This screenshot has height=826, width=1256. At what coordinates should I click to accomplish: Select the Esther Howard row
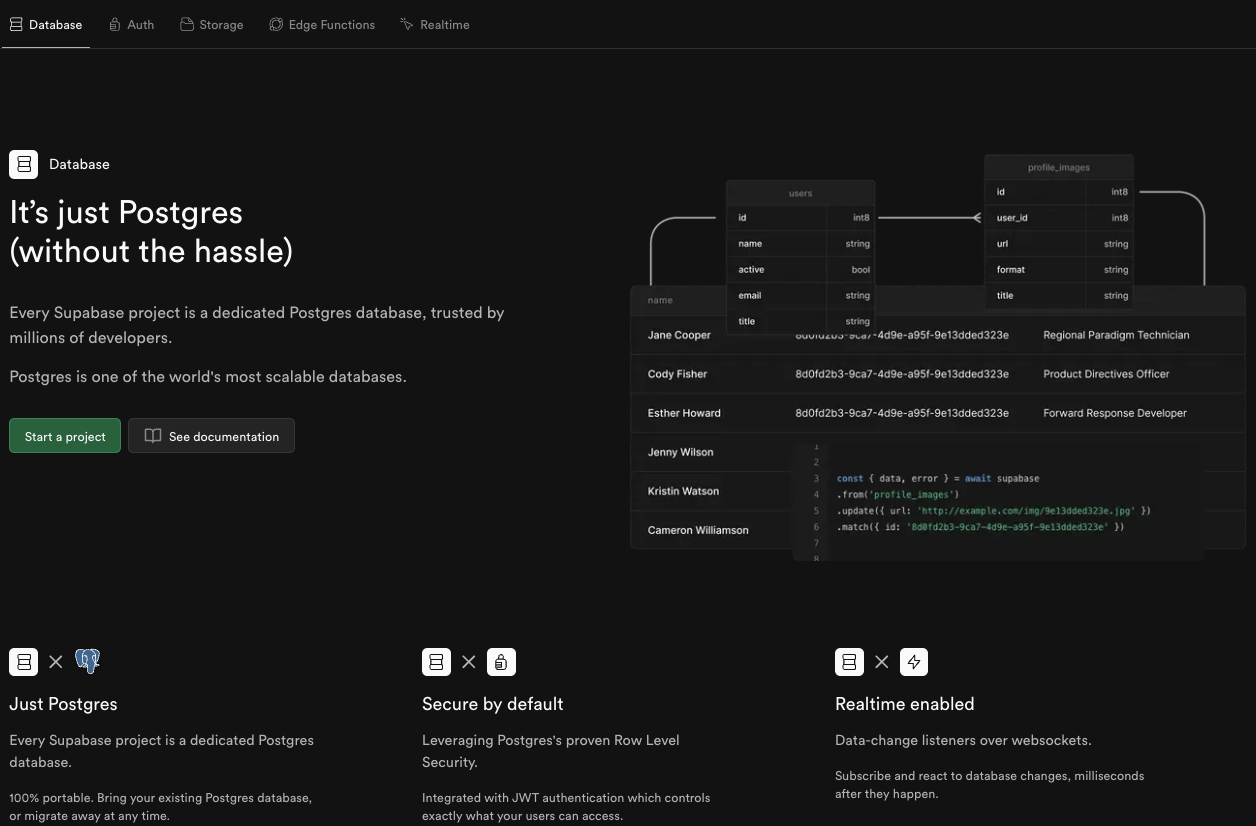(x=938, y=413)
